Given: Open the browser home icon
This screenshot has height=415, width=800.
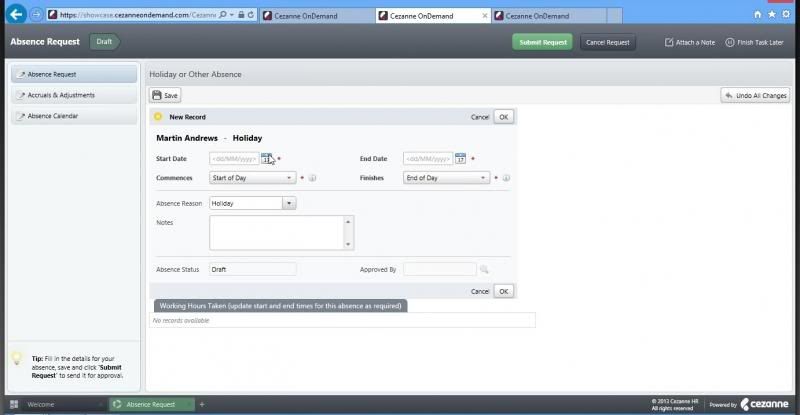Looking at the screenshot, I should [758, 14].
